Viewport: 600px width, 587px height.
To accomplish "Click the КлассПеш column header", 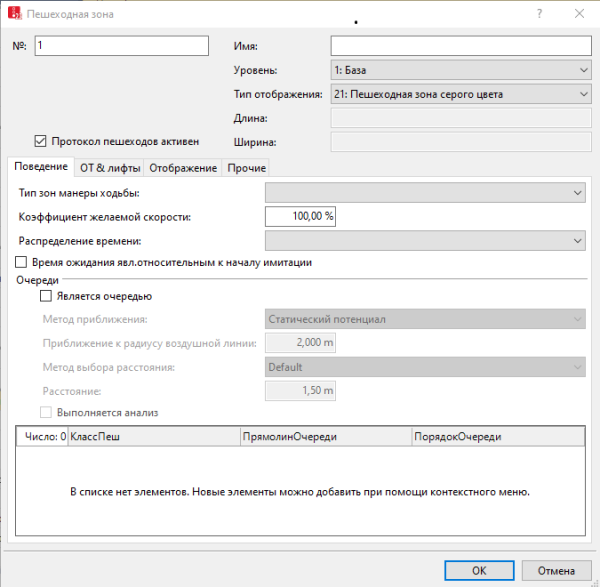I will 152,437.
